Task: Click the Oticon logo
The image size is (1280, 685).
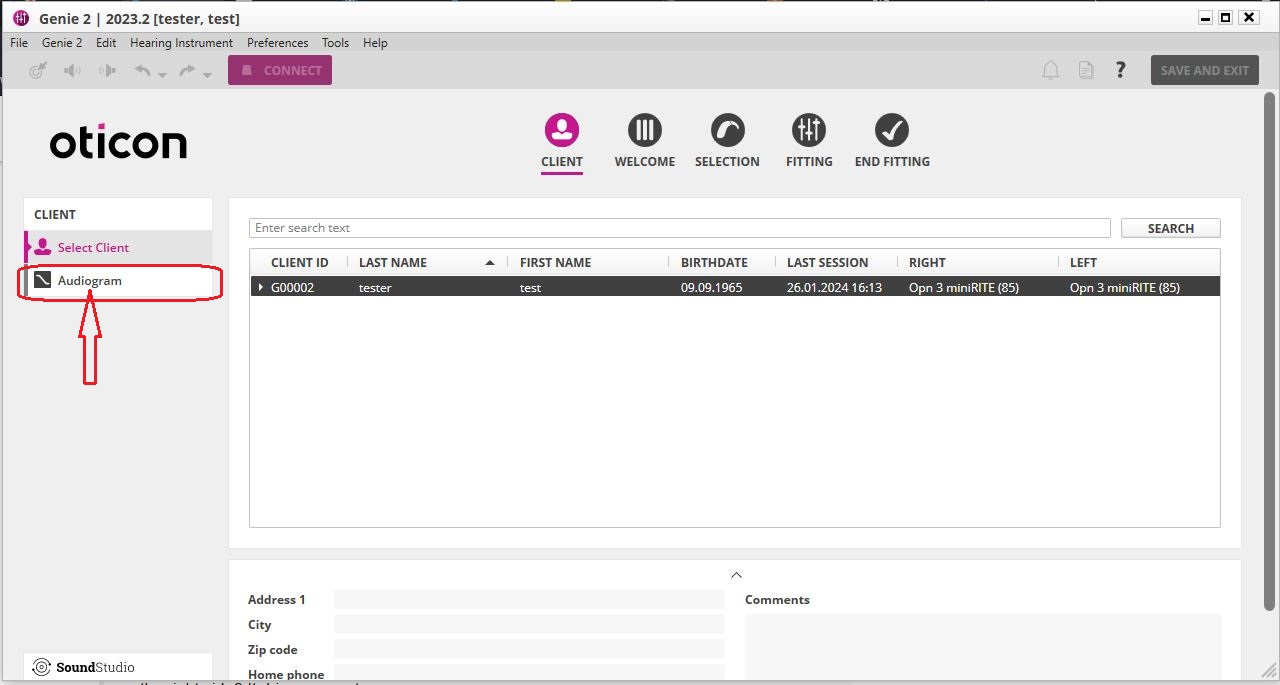Action: 118,144
